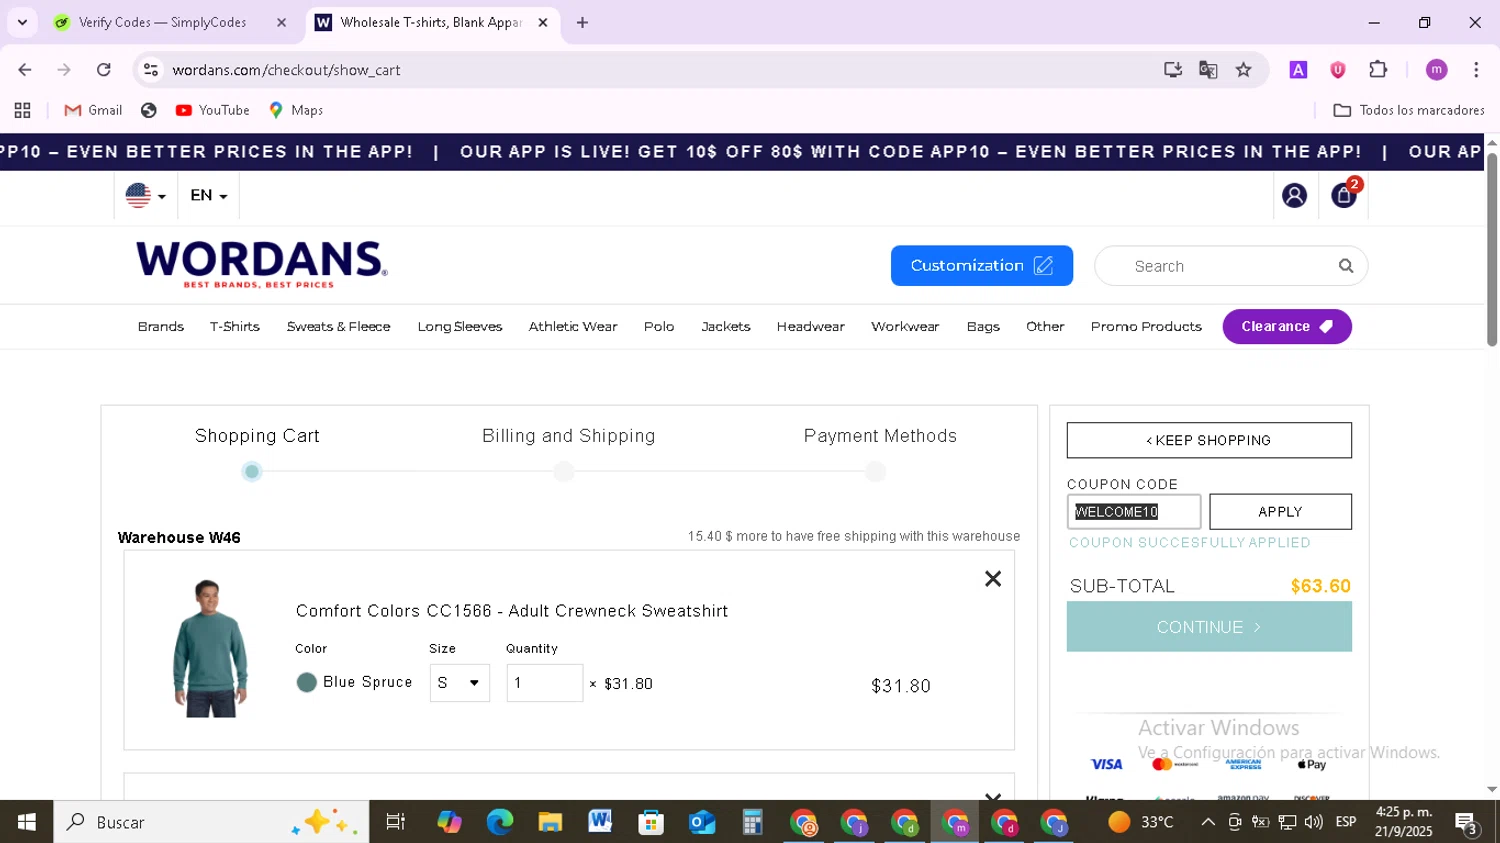
Task: Open Calculator from taskbar
Action: tap(752, 822)
